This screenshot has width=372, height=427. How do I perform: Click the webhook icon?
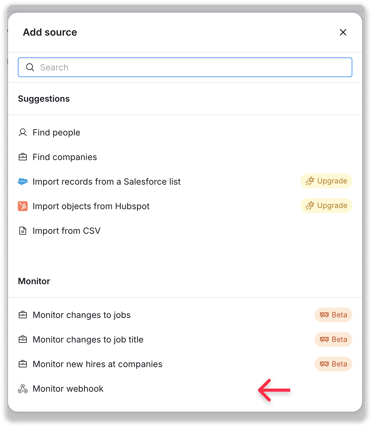[23, 389]
